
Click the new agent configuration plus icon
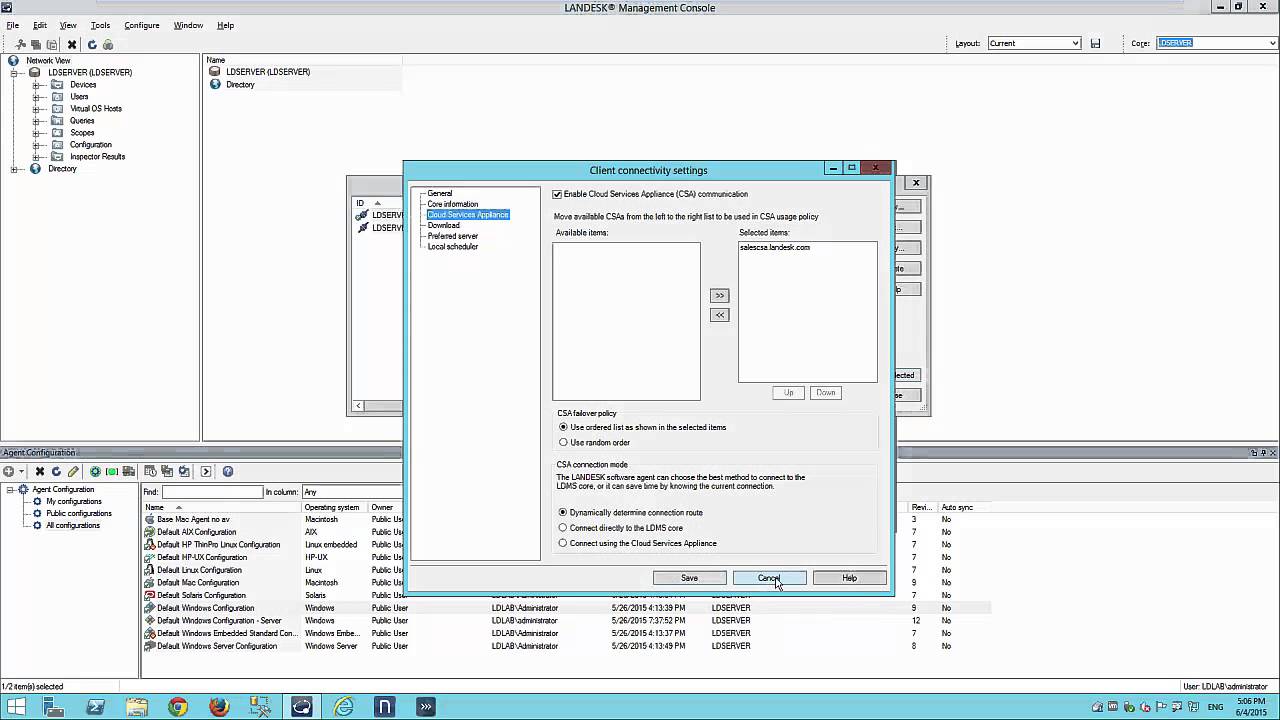pyautogui.click(x=8, y=471)
